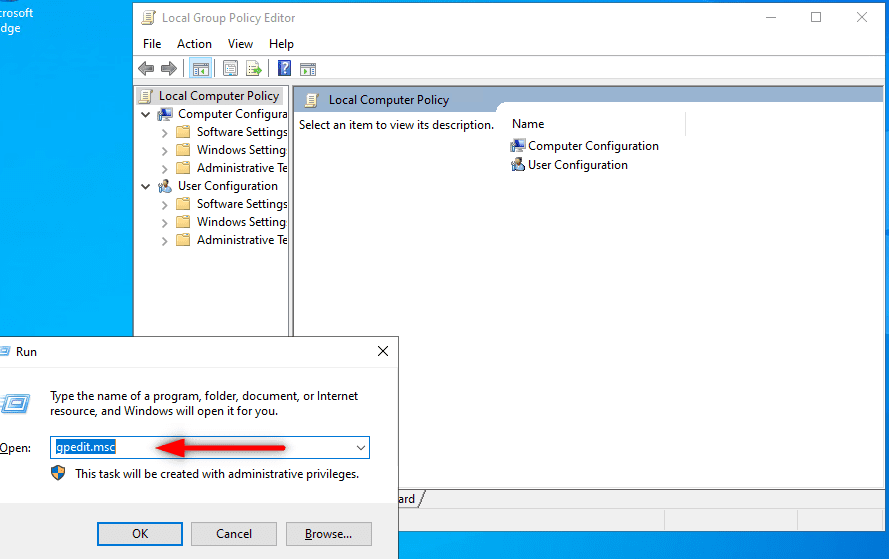Open Properties from toolbar icon
This screenshot has height=559, width=889.
231,69
